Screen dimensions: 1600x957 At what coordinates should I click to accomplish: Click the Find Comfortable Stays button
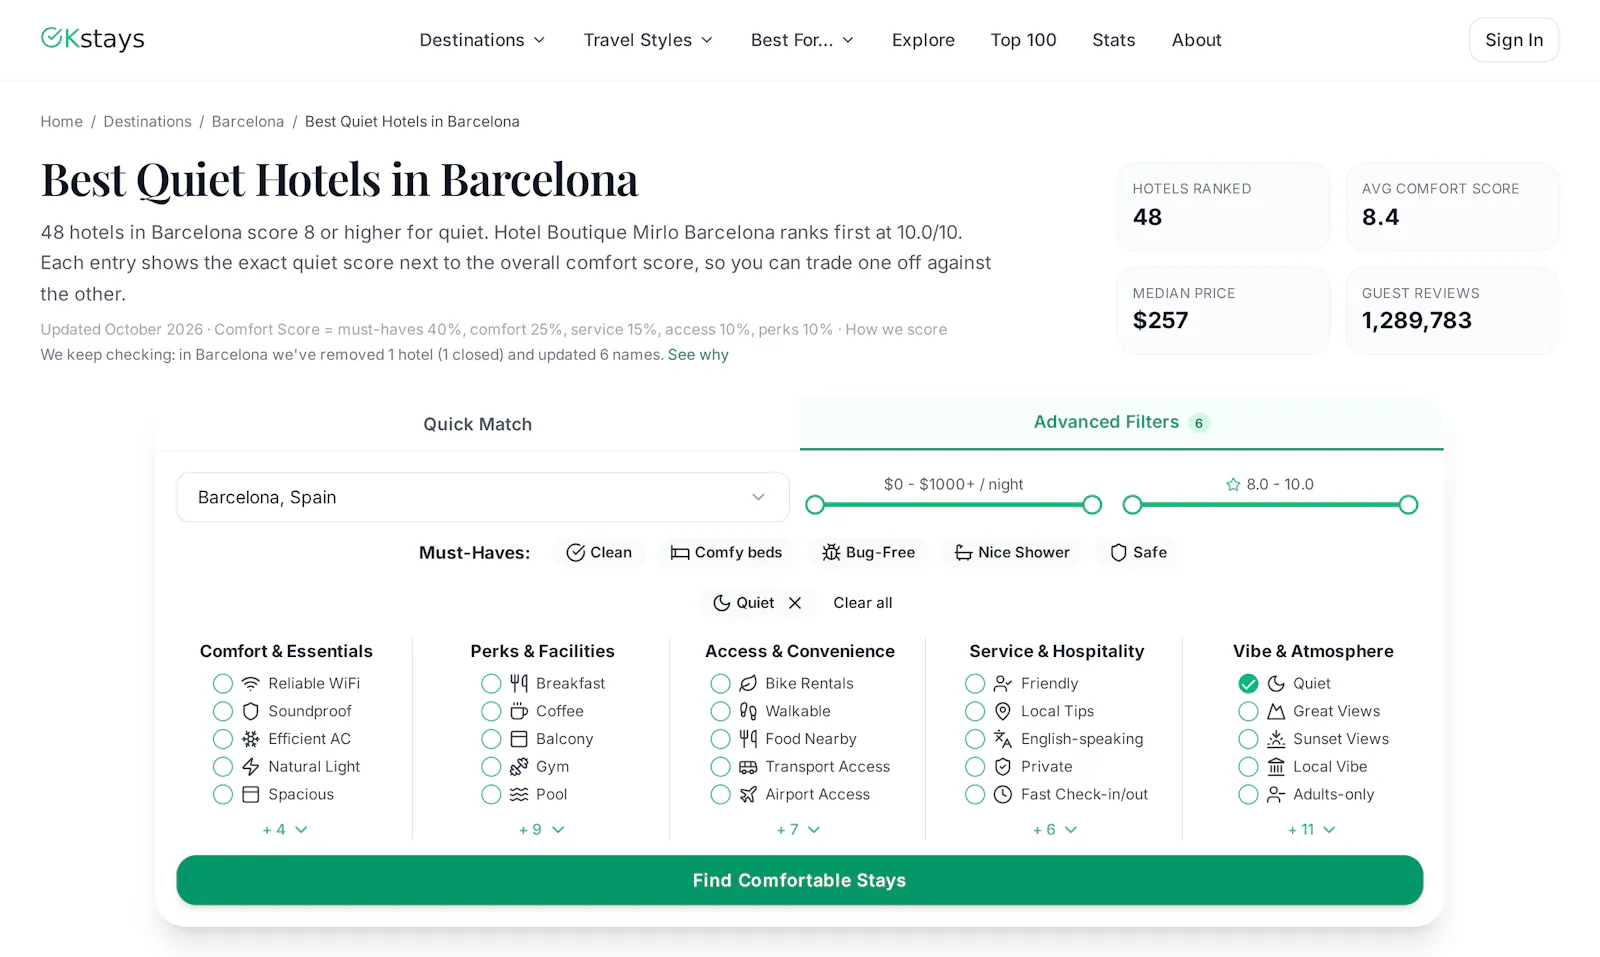[799, 880]
